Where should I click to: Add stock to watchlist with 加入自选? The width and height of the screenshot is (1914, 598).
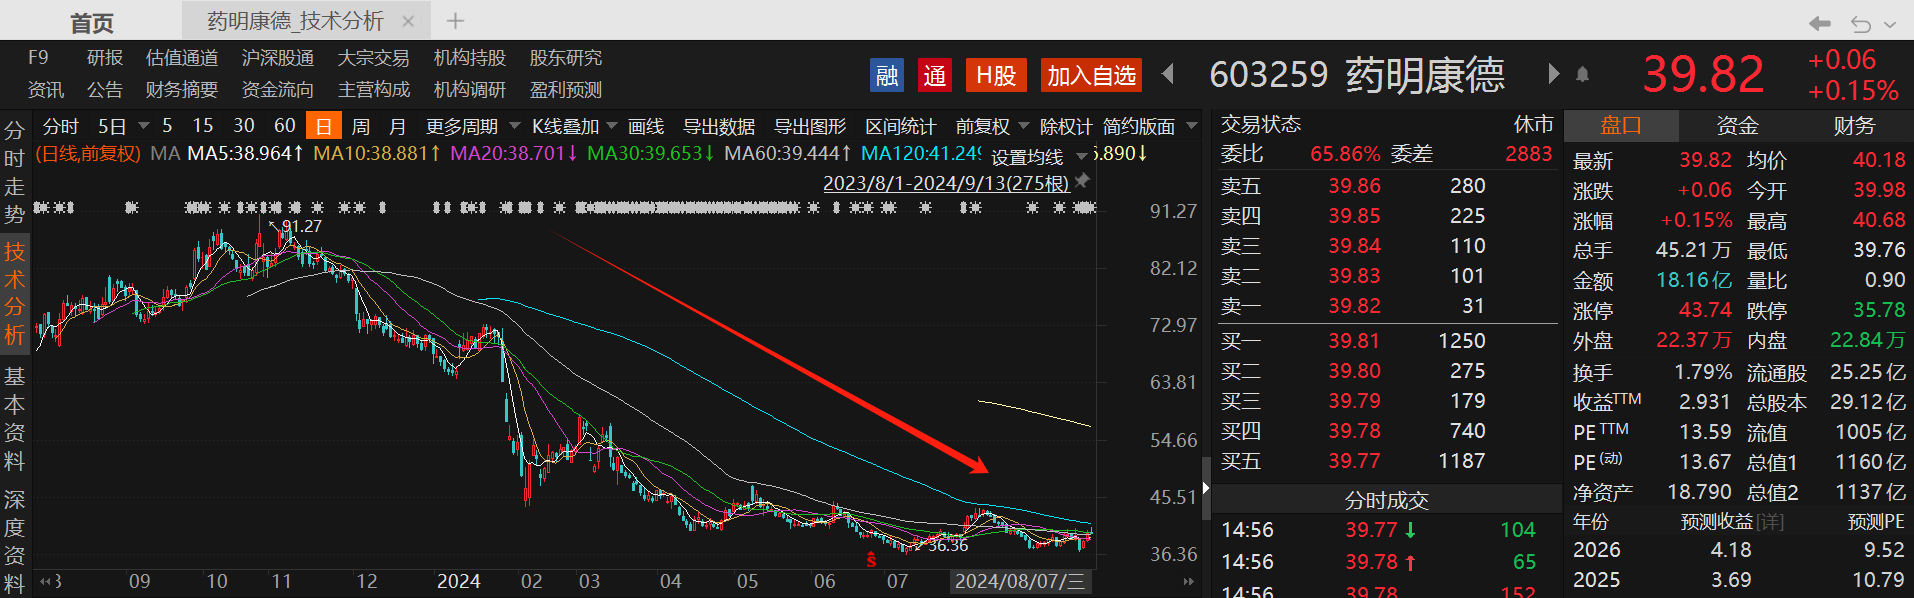1091,75
